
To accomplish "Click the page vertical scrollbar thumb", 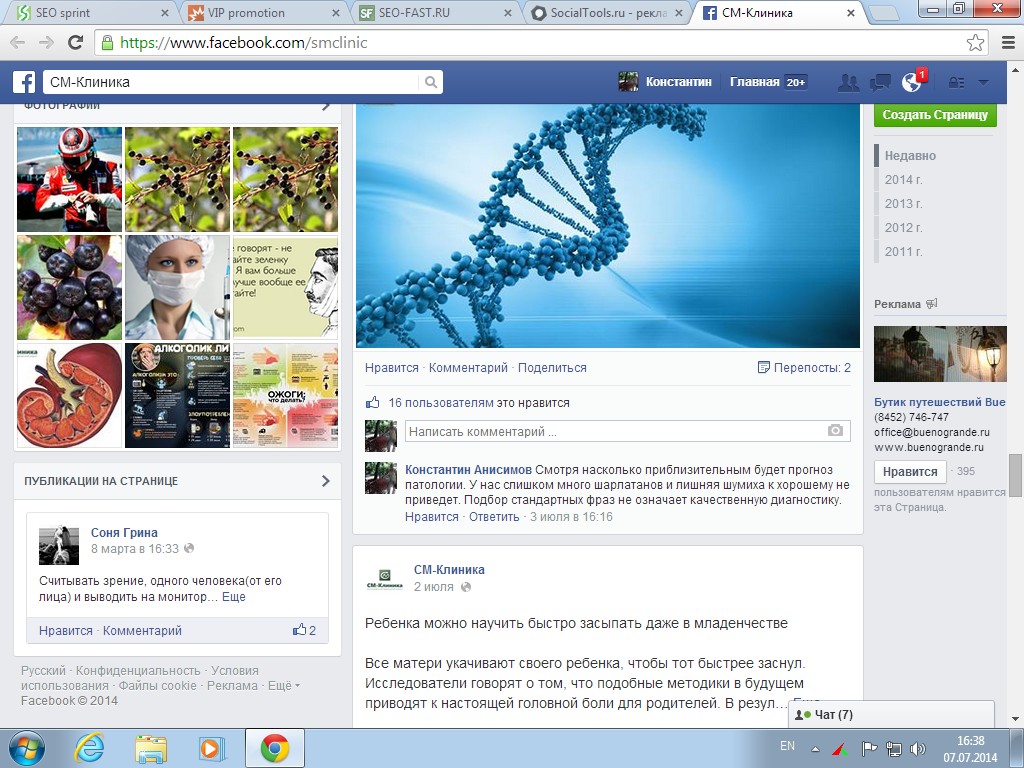I will point(1015,475).
